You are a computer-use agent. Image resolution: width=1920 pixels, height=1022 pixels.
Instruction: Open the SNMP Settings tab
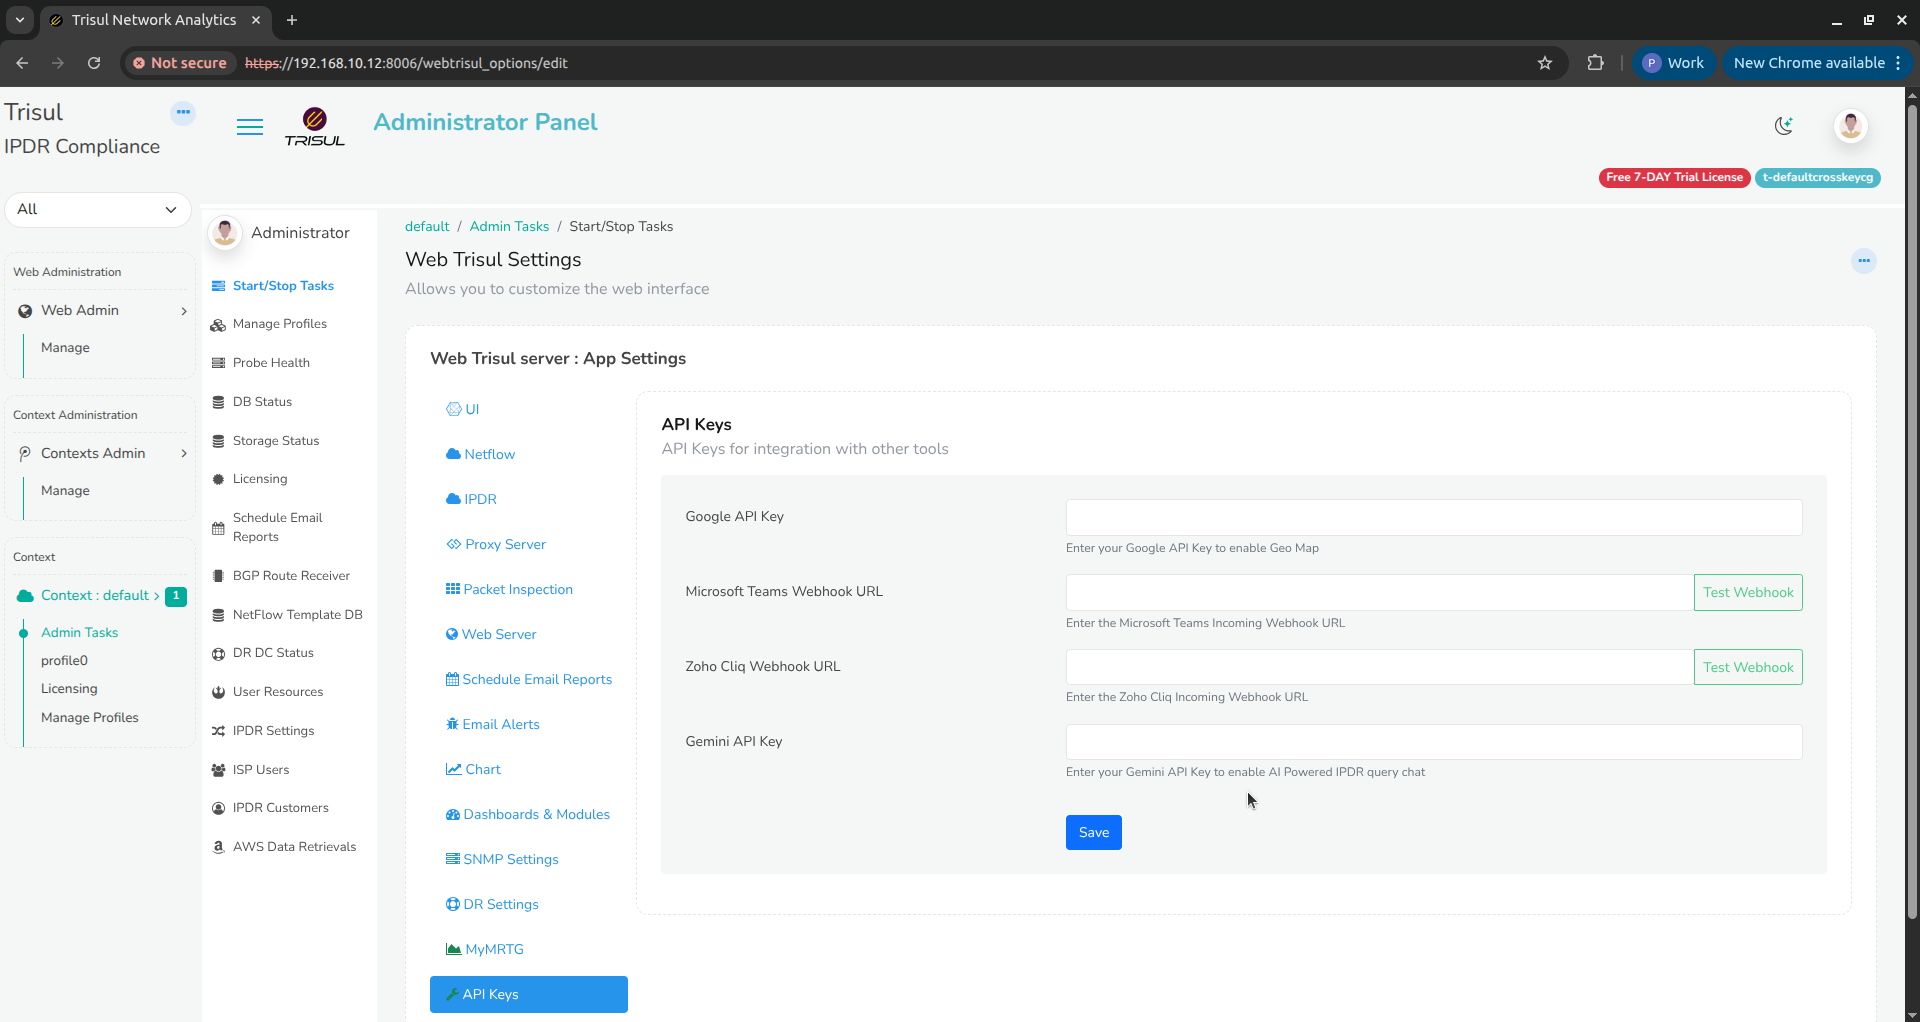click(502, 859)
